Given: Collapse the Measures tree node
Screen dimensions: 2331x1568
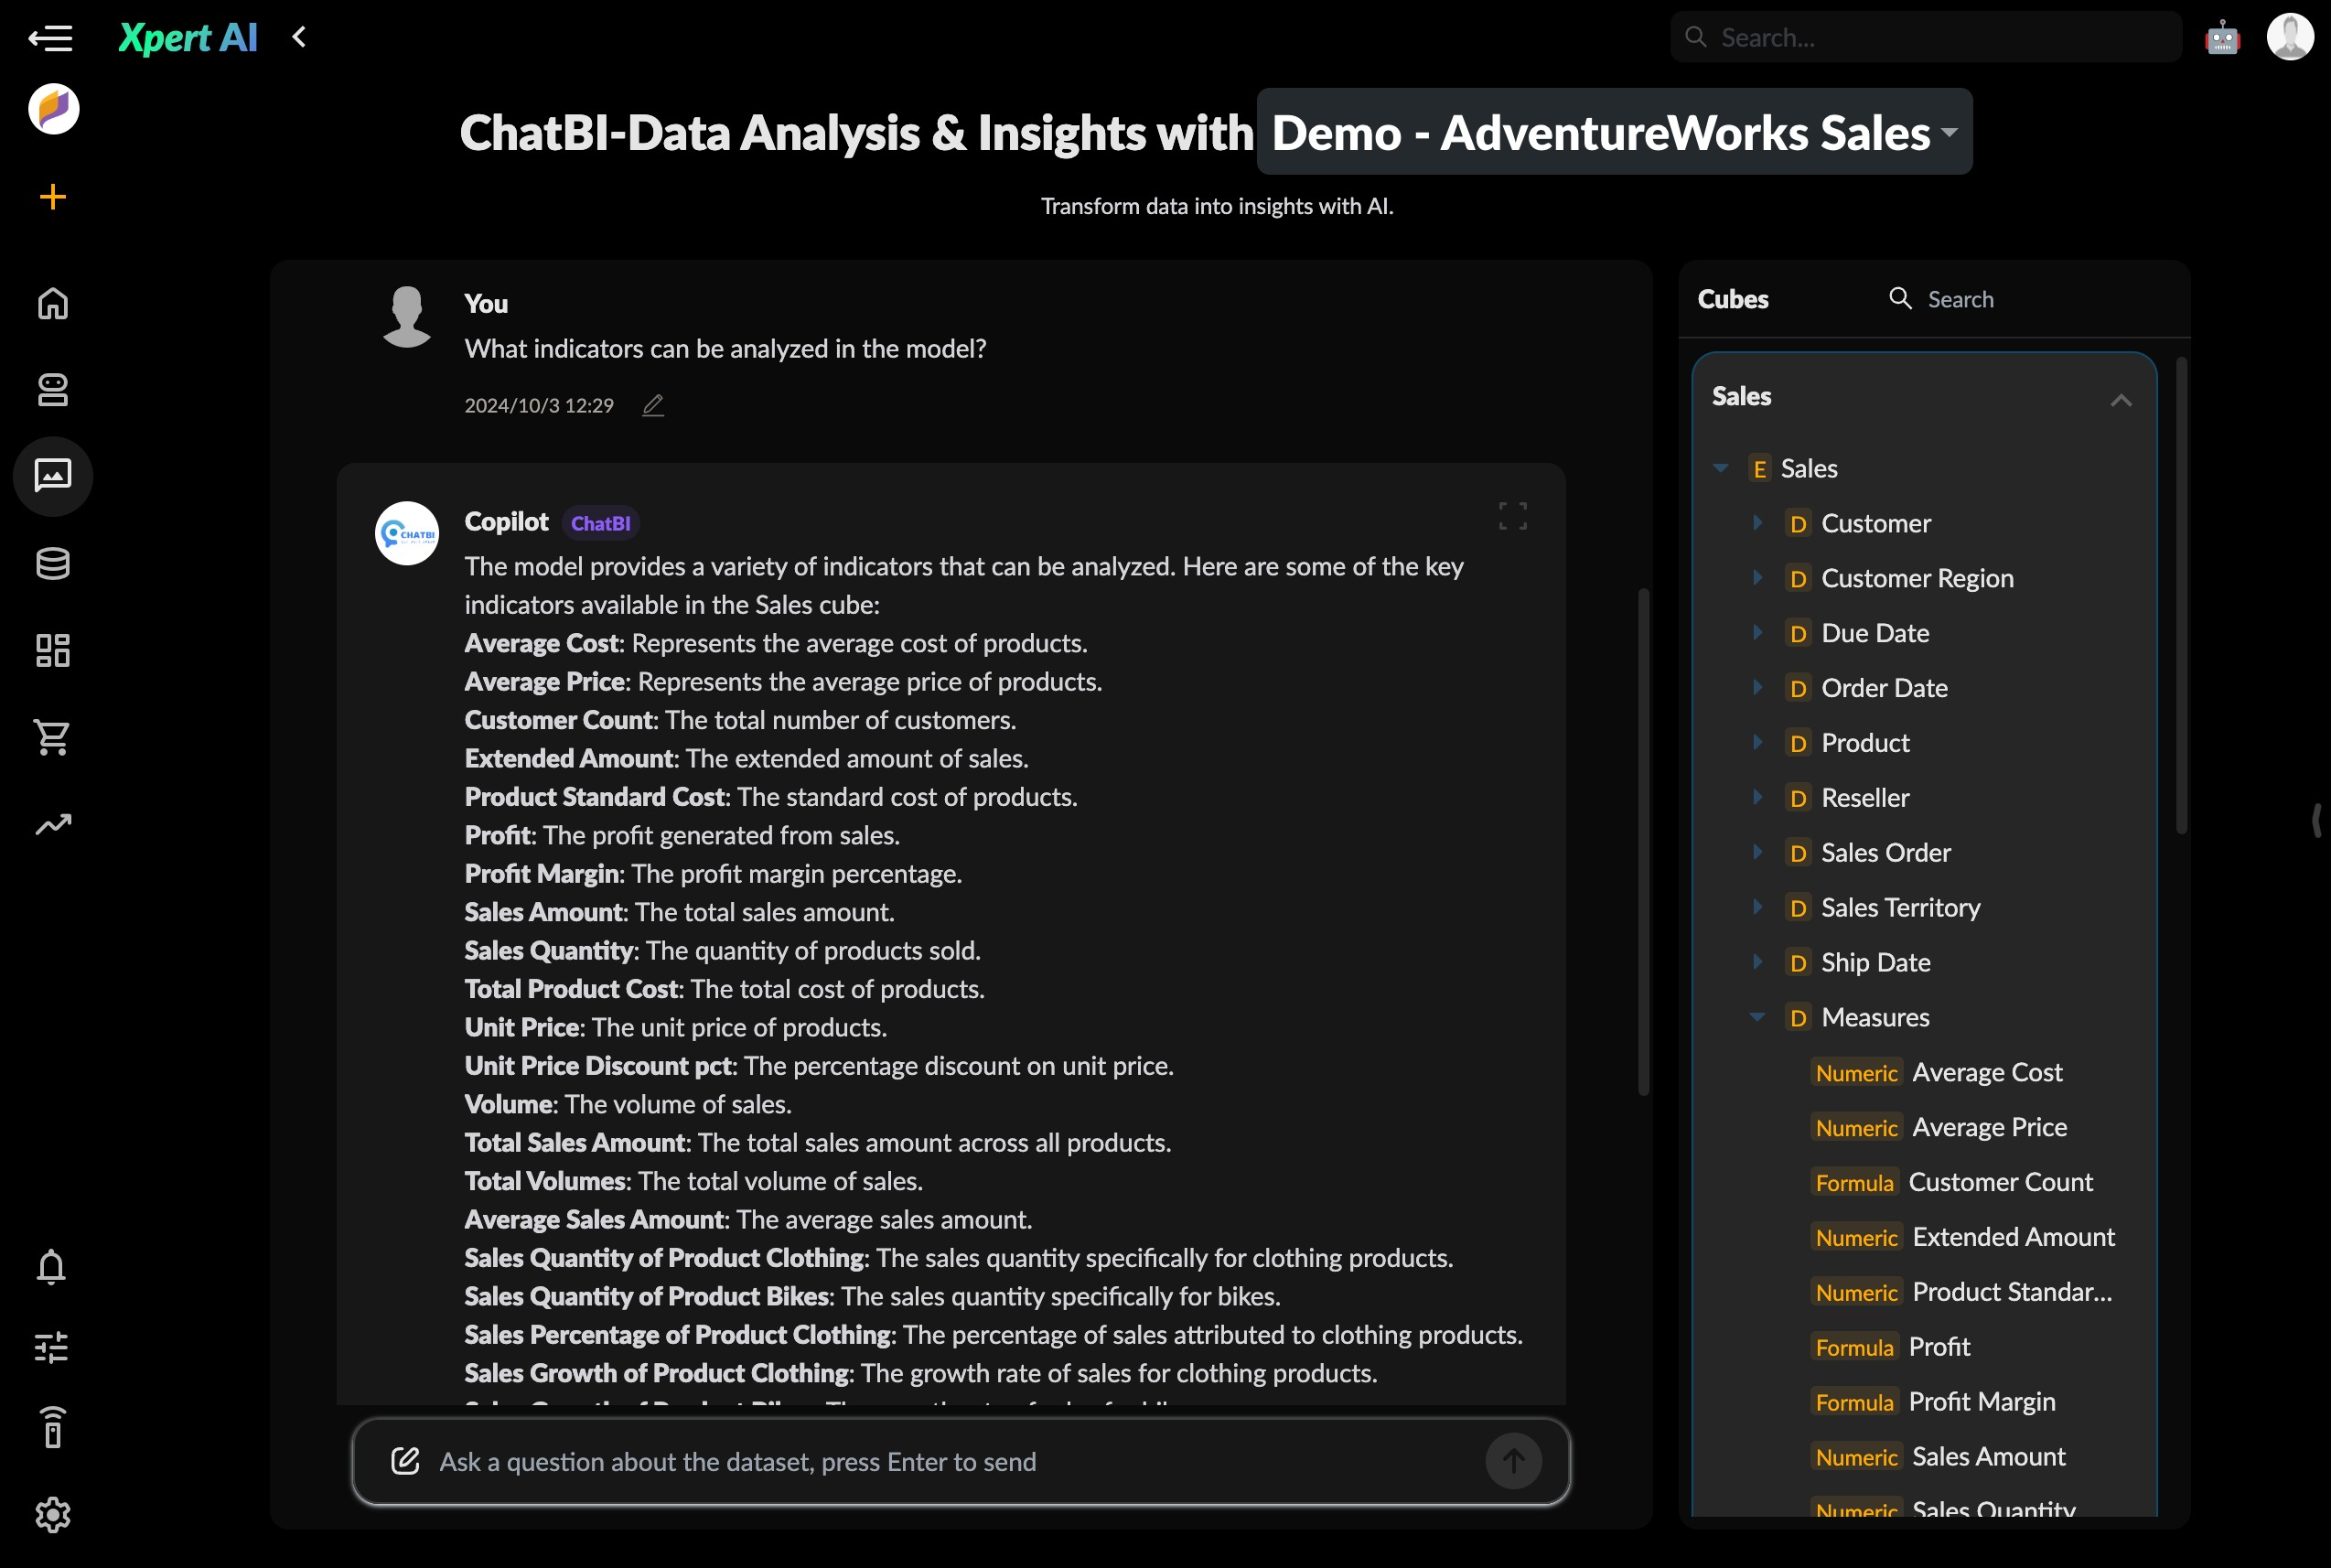Looking at the screenshot, I should click(x=1757, y=1017).
